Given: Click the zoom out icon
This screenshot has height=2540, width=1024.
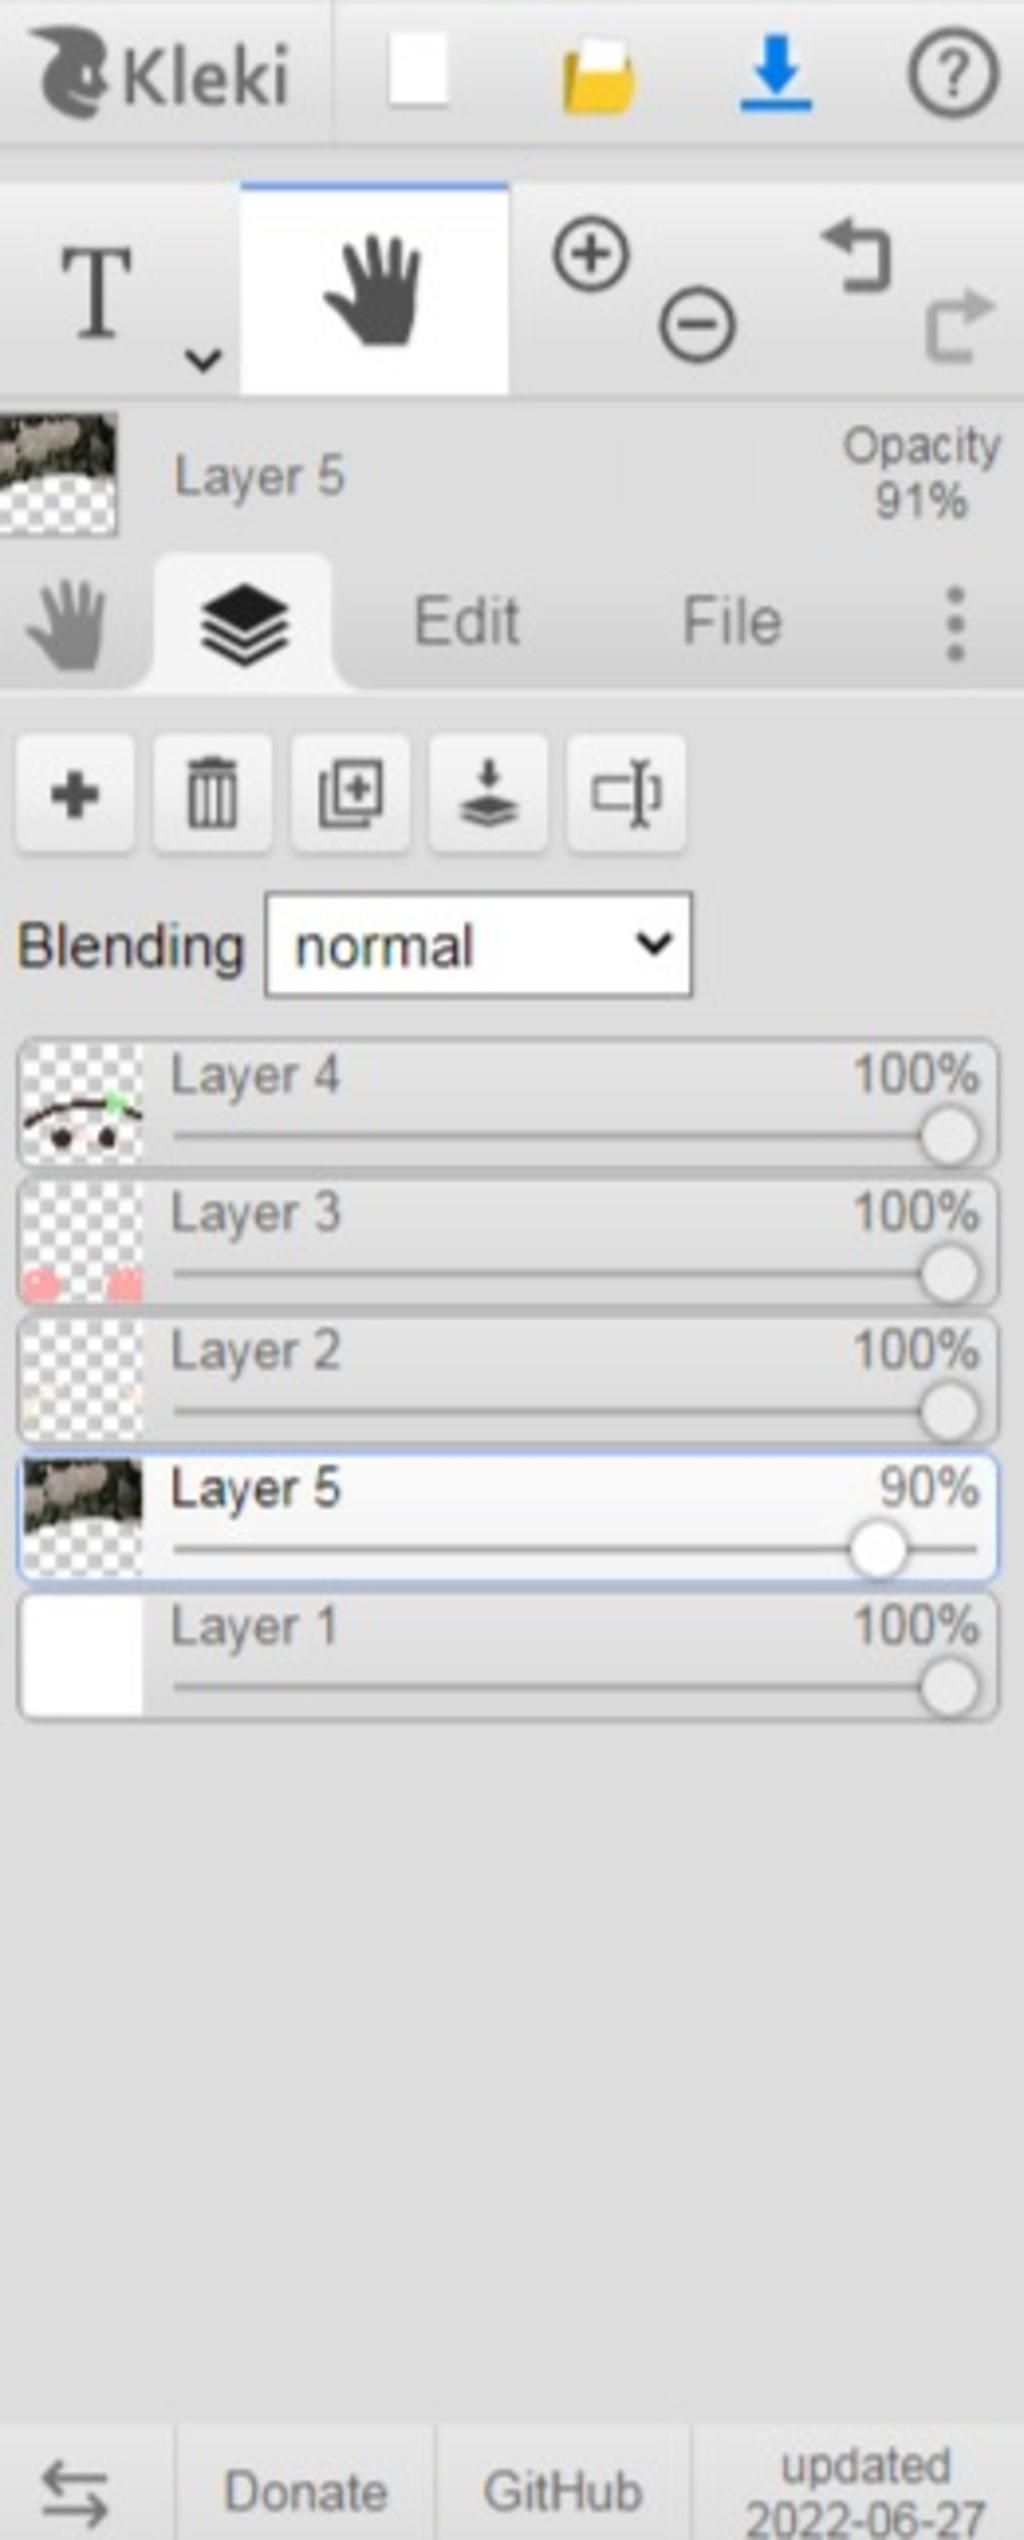Looking at the screenshot, I should [697, 324].
